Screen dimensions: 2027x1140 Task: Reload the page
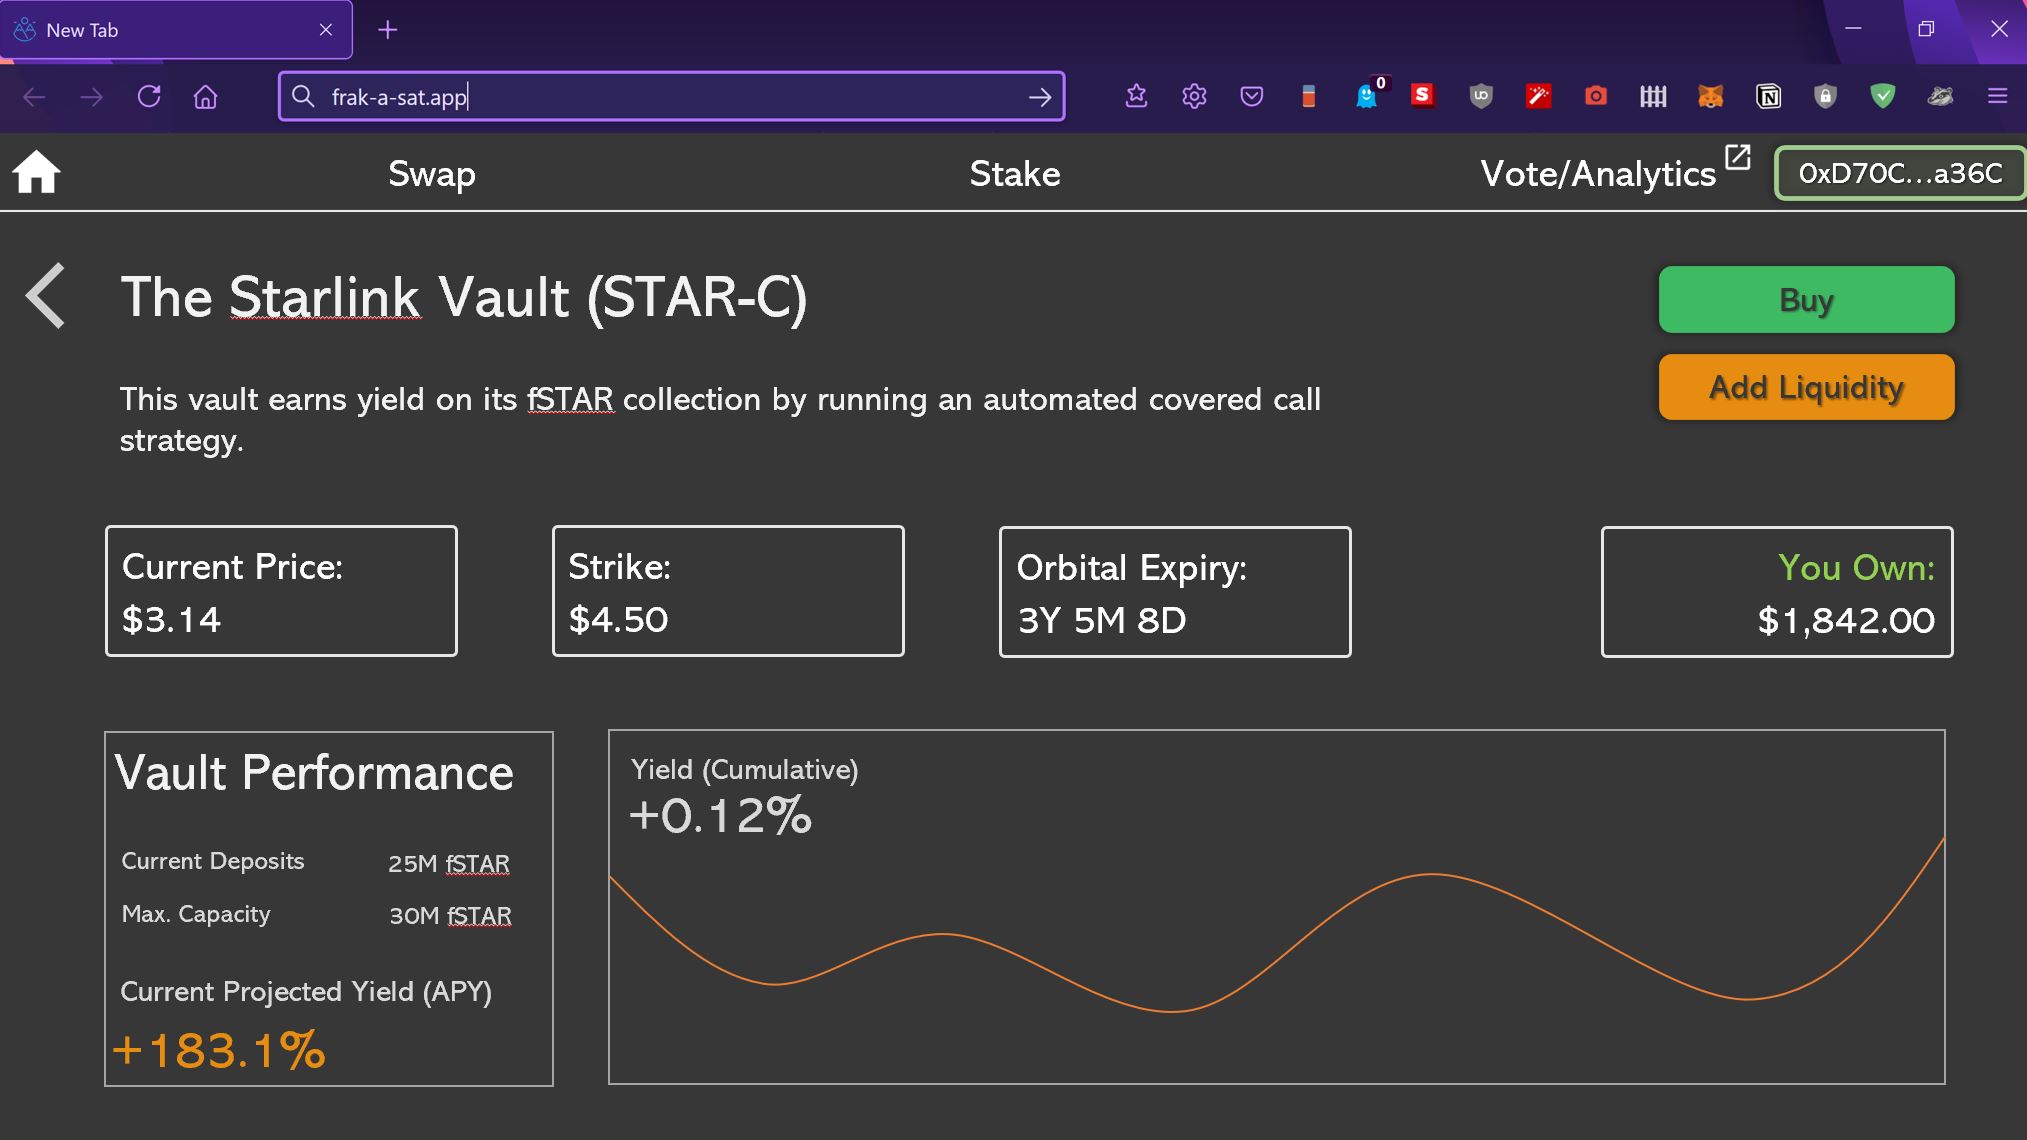pos(149,96)
